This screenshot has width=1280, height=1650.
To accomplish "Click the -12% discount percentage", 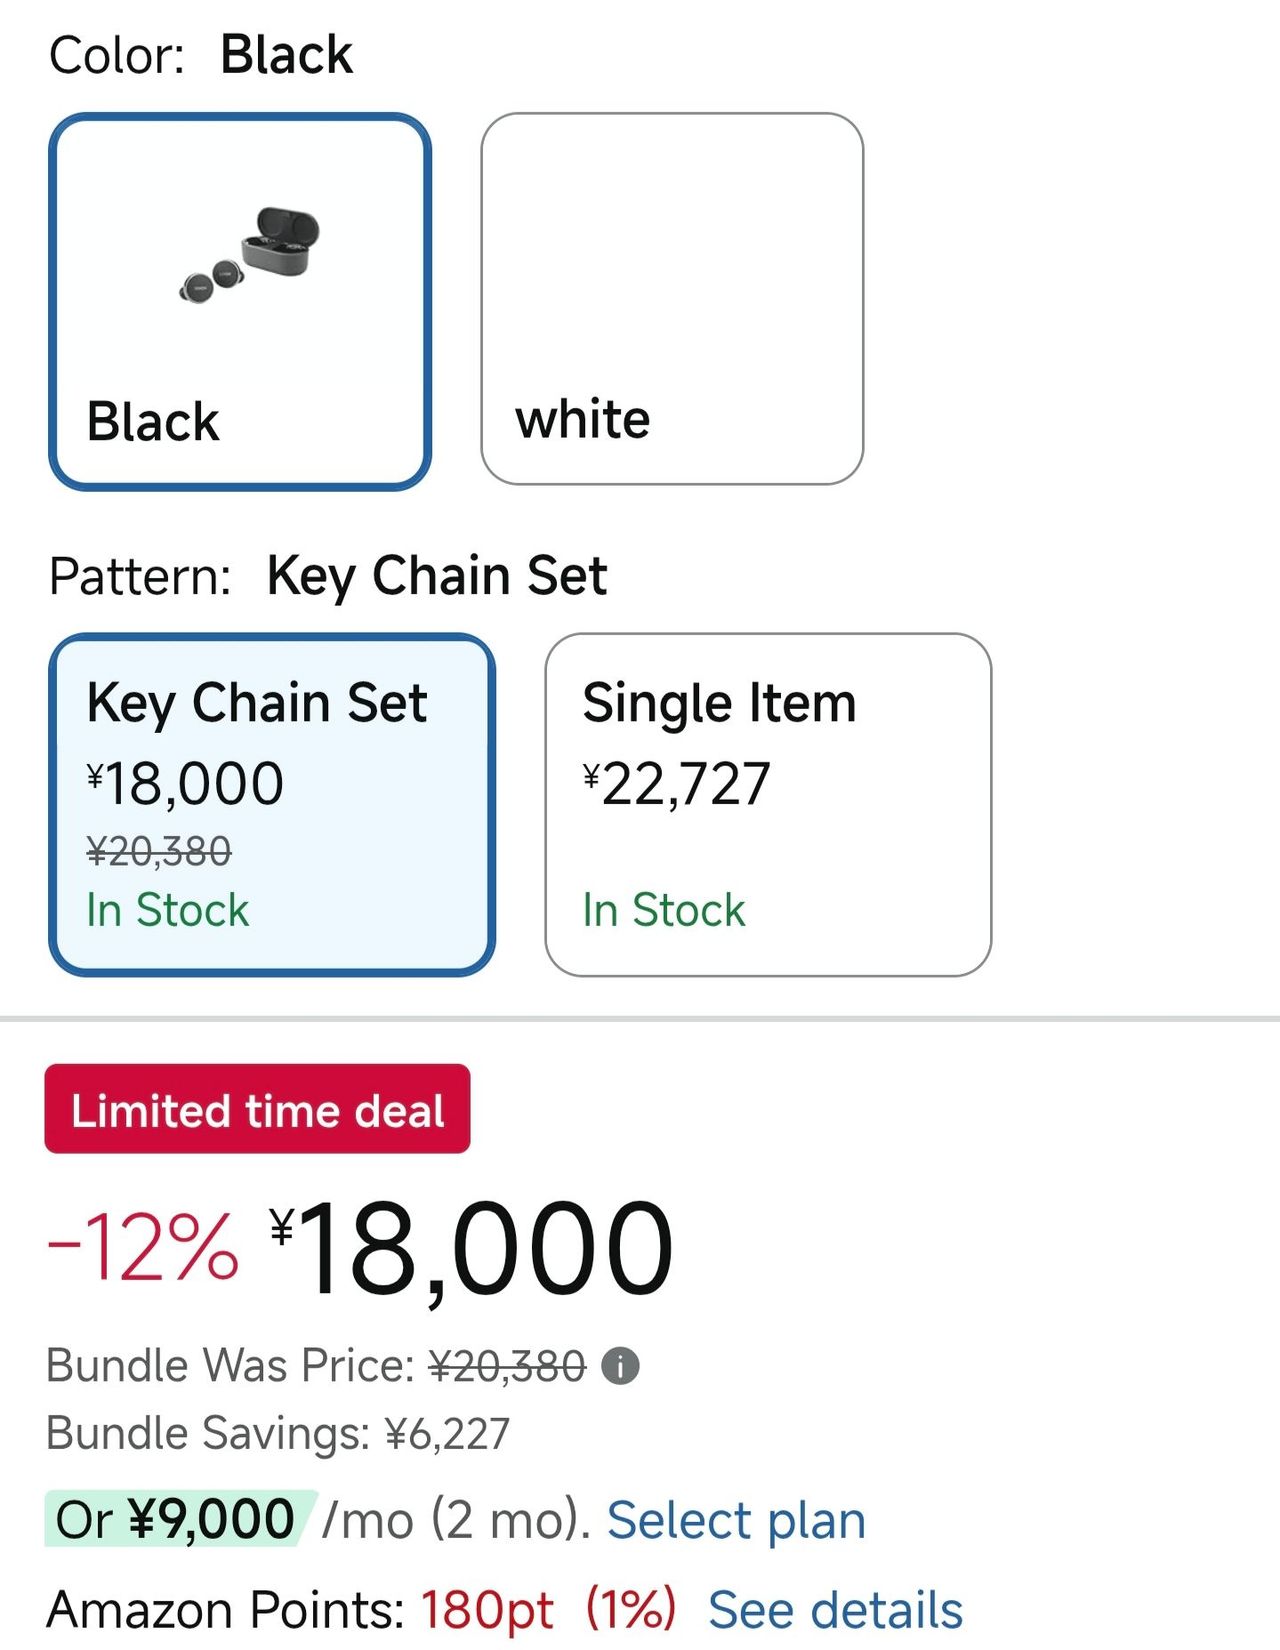I will 143,1248.
